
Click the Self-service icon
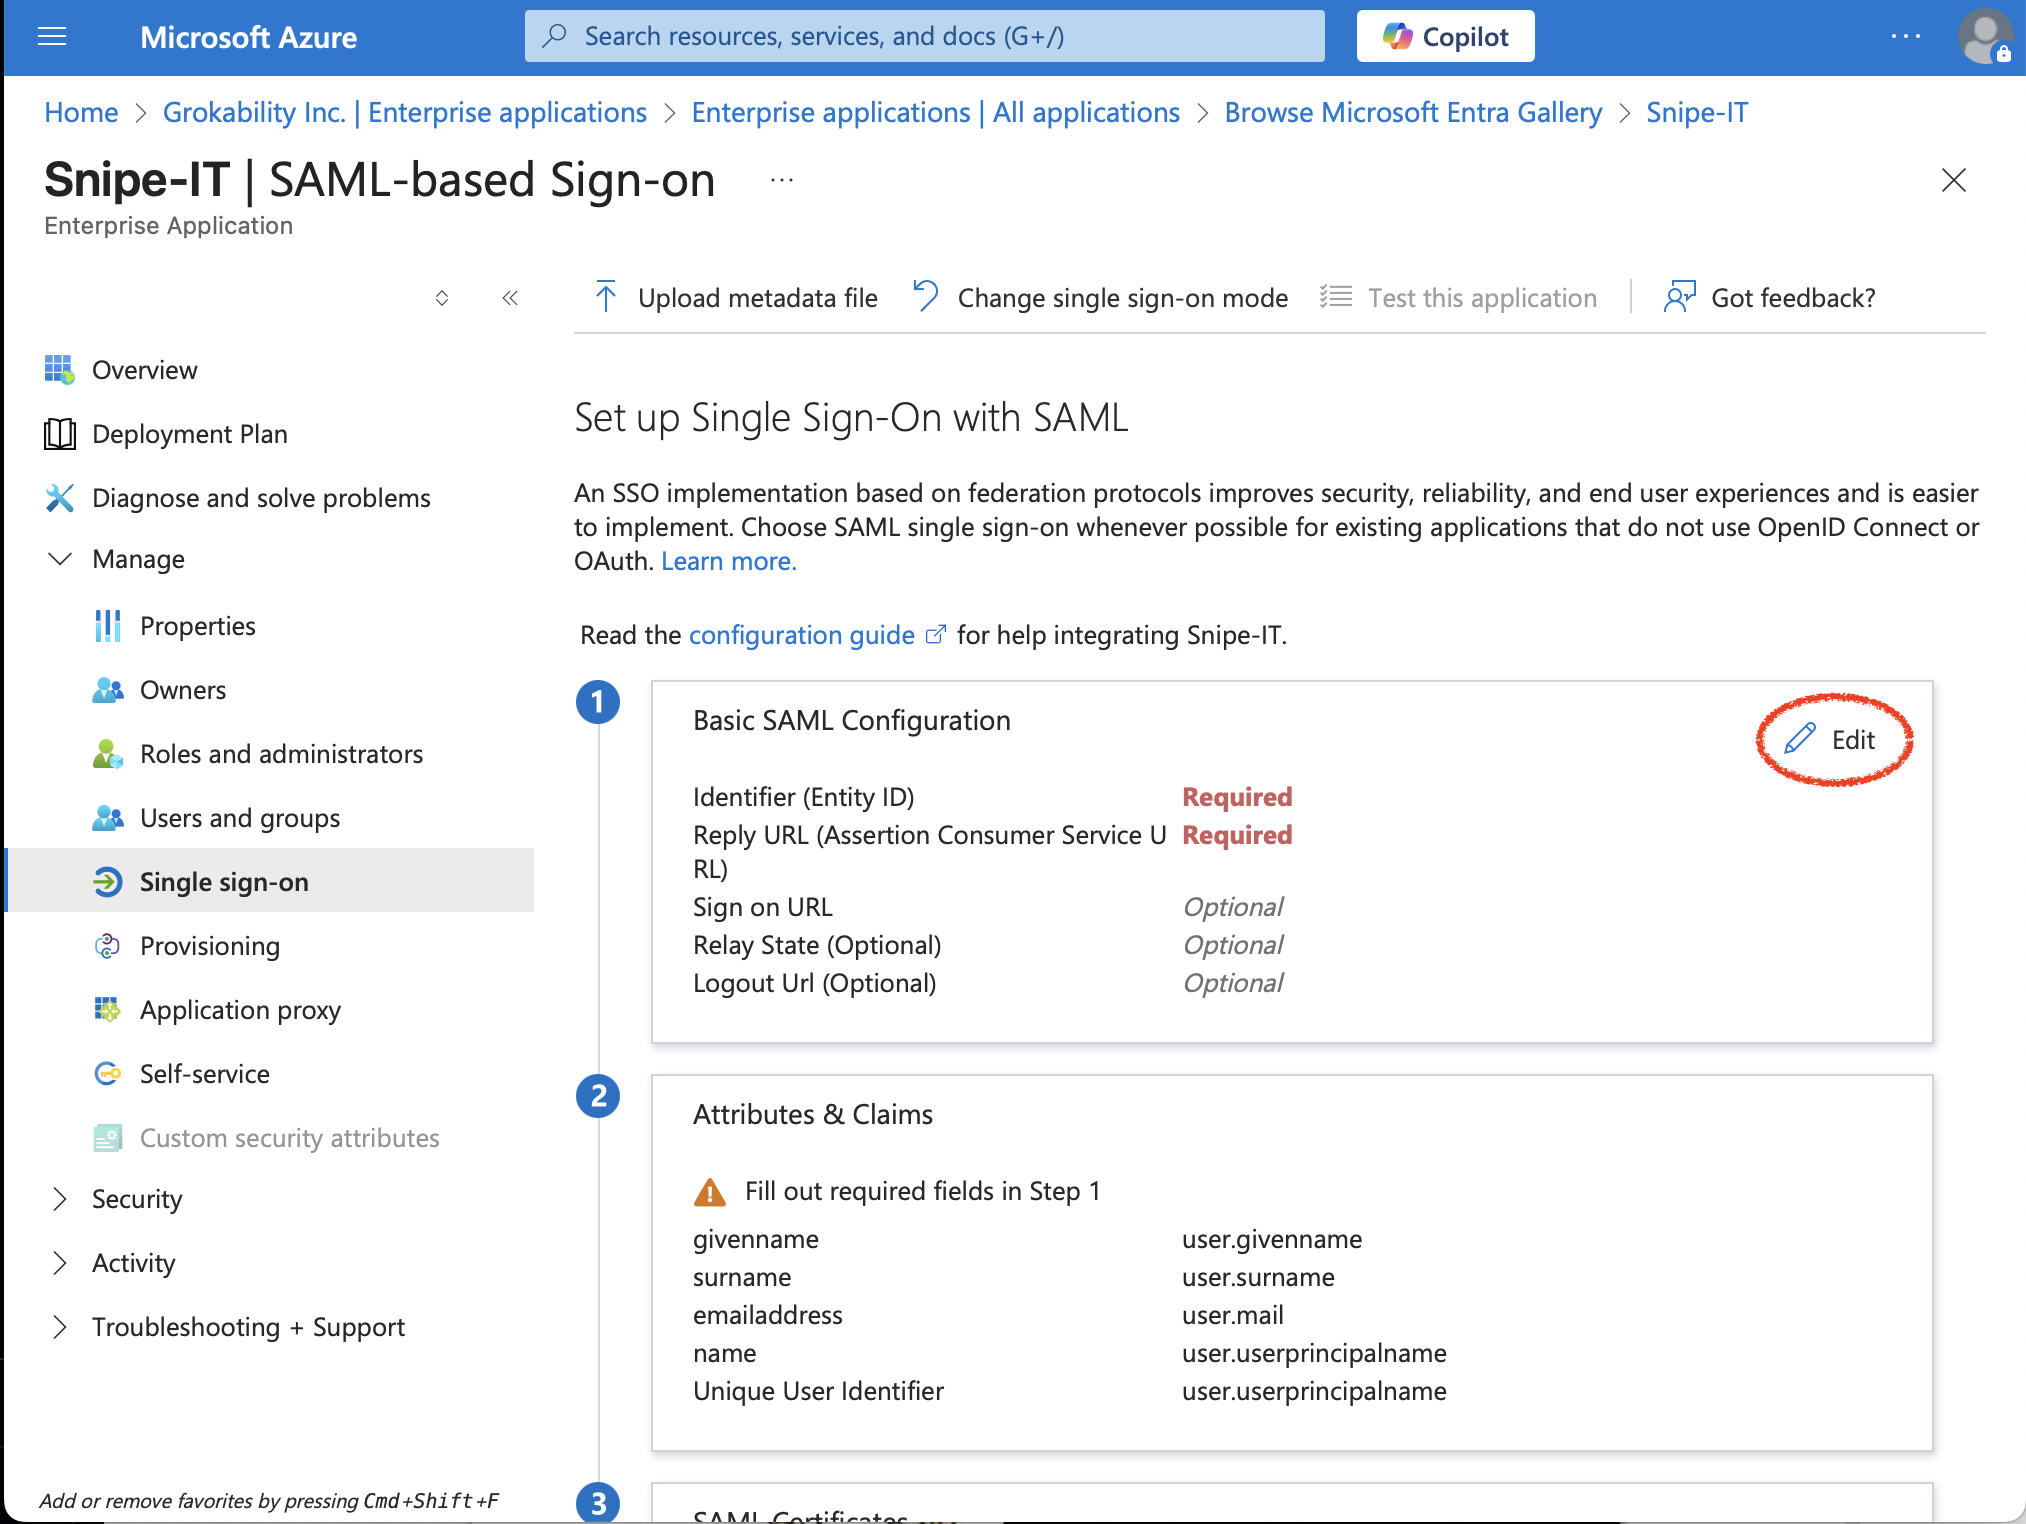107,1073
